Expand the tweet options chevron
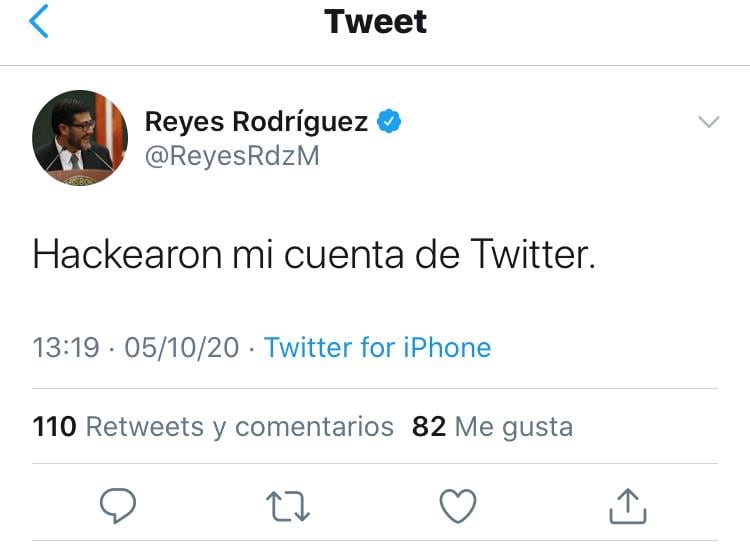 (708, 122)
